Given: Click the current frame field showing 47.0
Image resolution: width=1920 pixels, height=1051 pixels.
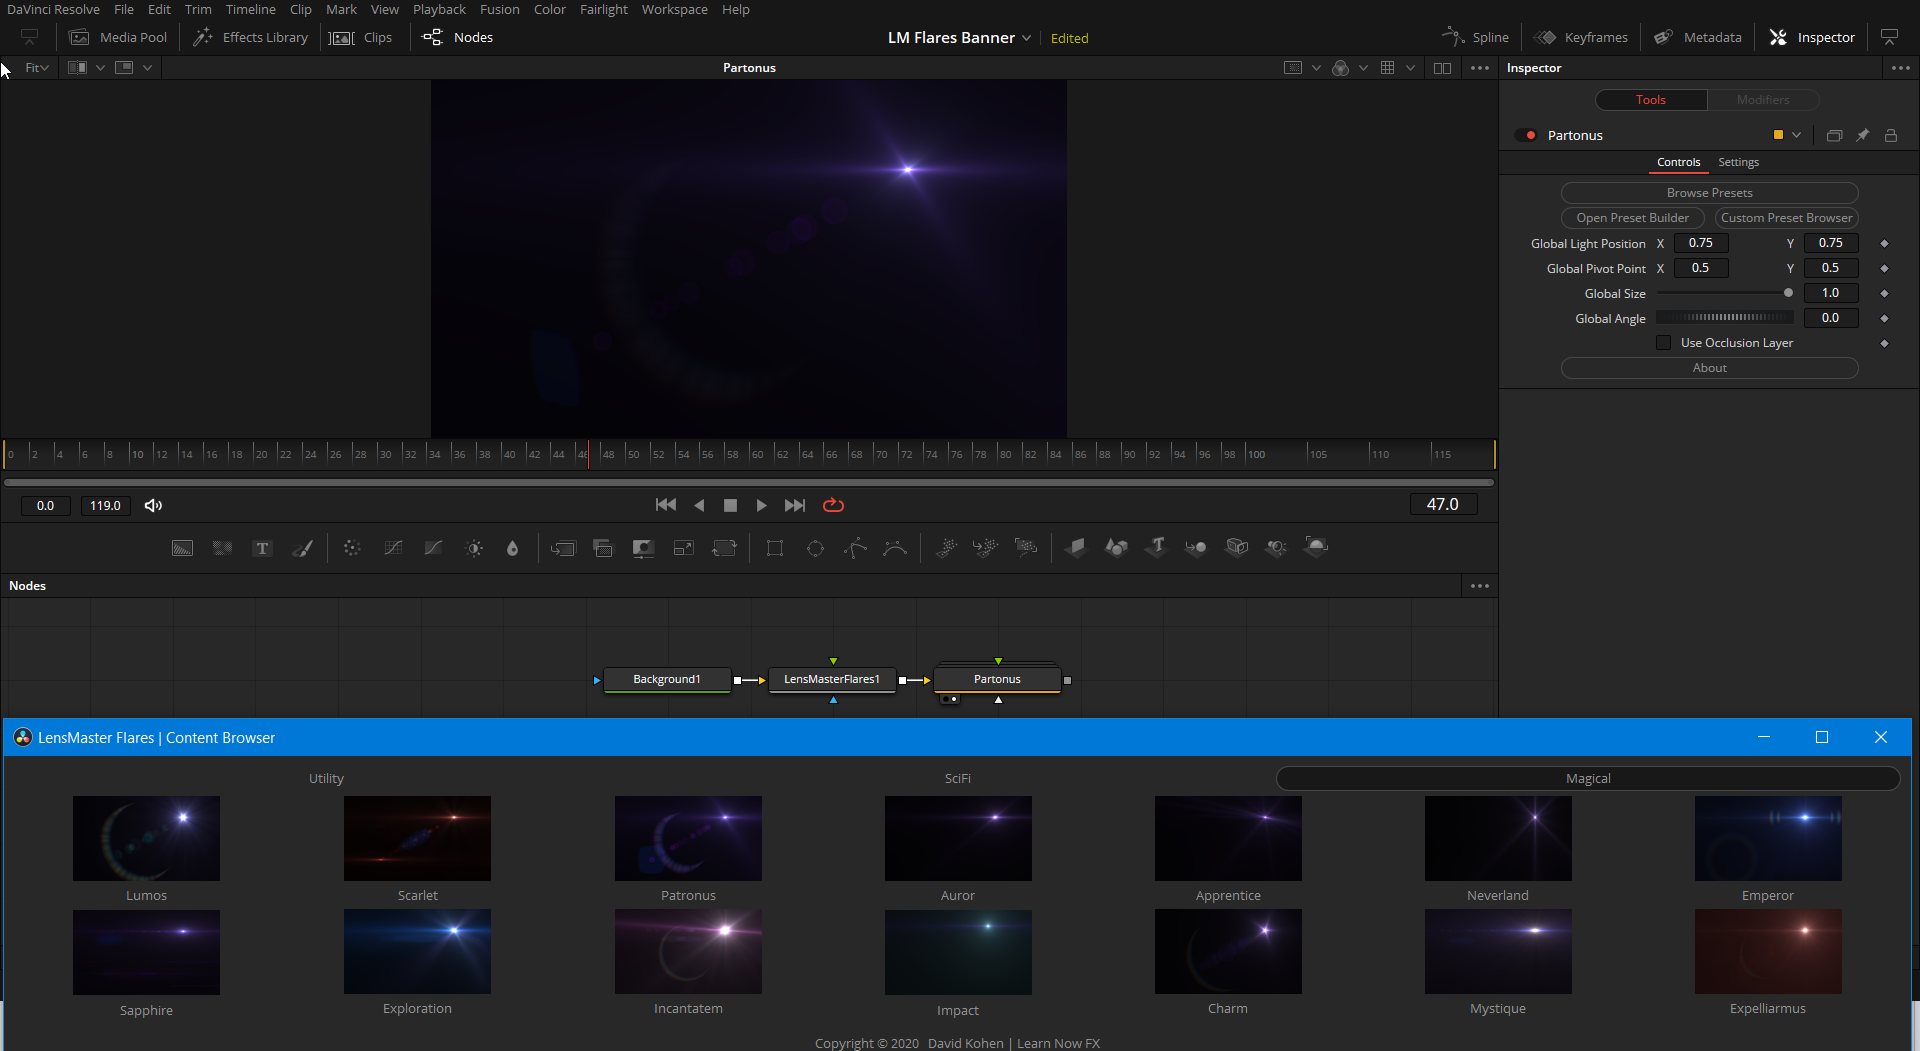Looking at the screenshot, I should (x=1443, y=505).
